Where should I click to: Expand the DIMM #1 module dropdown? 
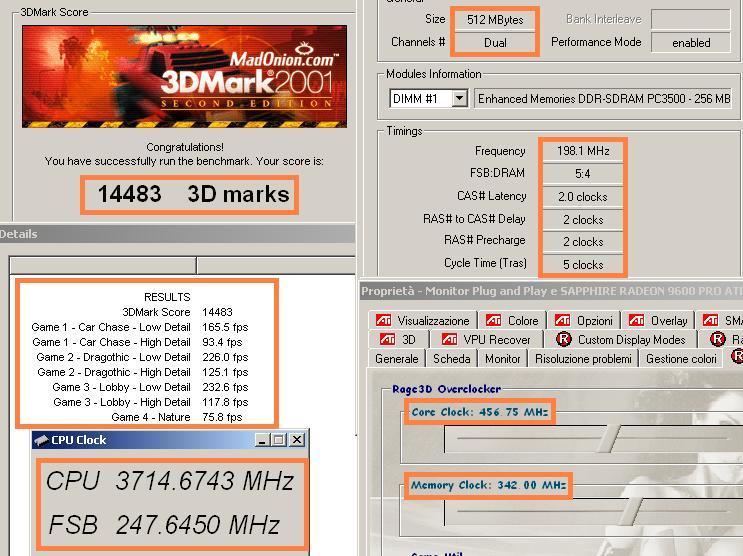point(459,99)
